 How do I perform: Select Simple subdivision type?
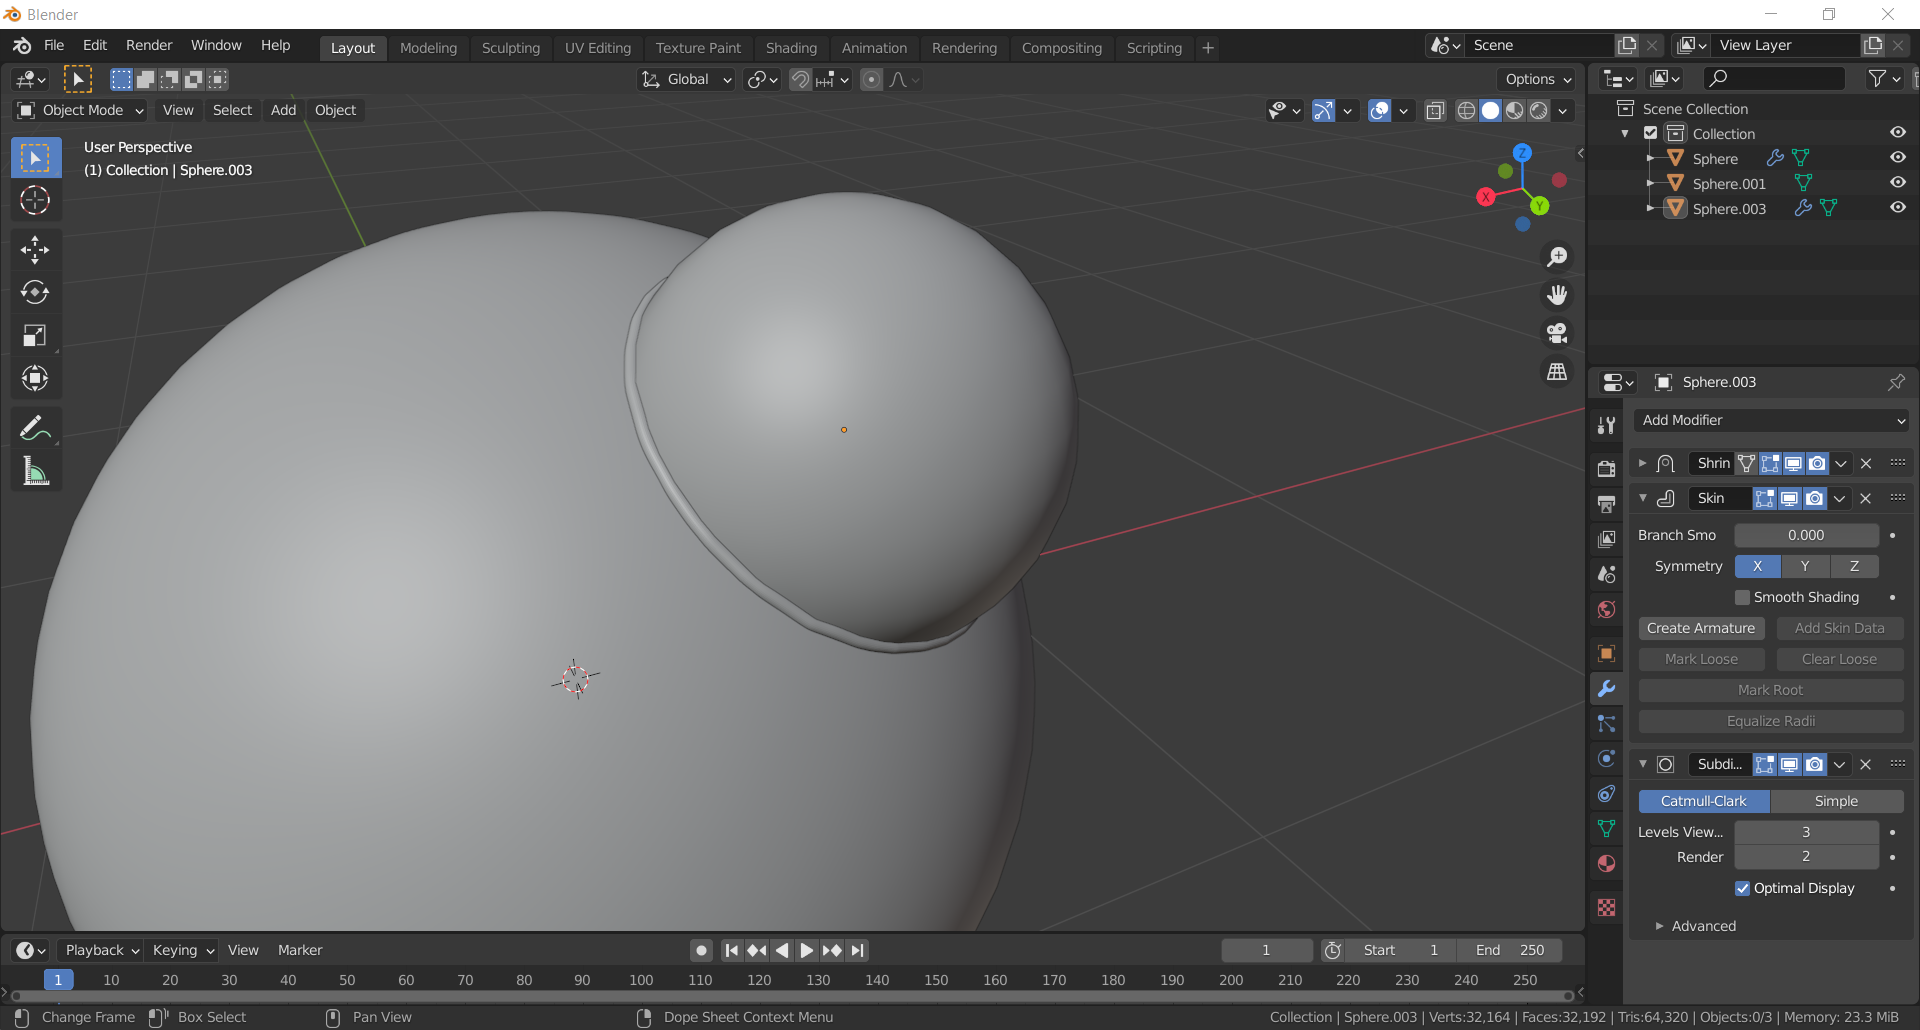pos(1837,801)
